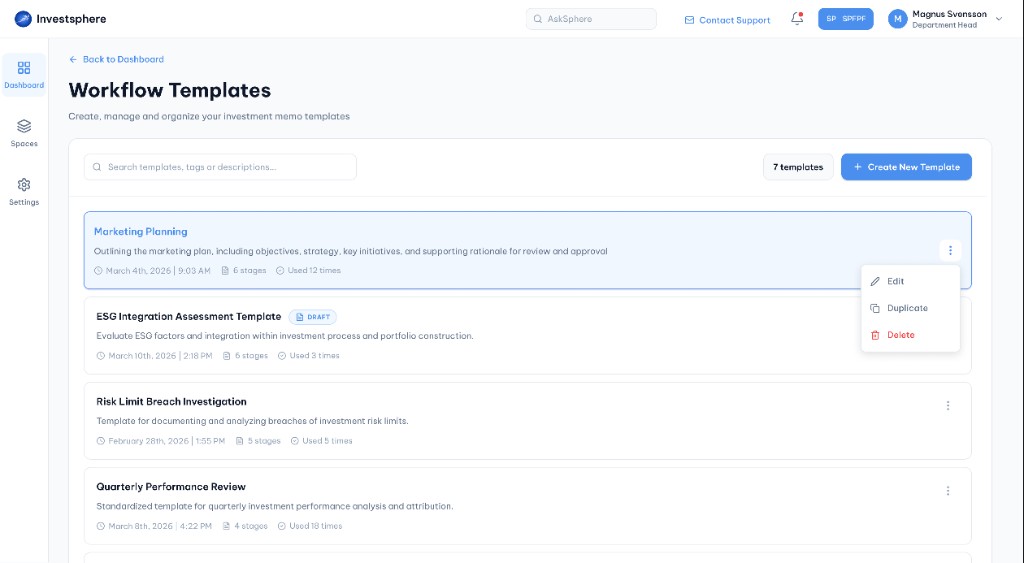Click the copy icon next to Duplicate
1024x563 pixels.
(875, 308)
